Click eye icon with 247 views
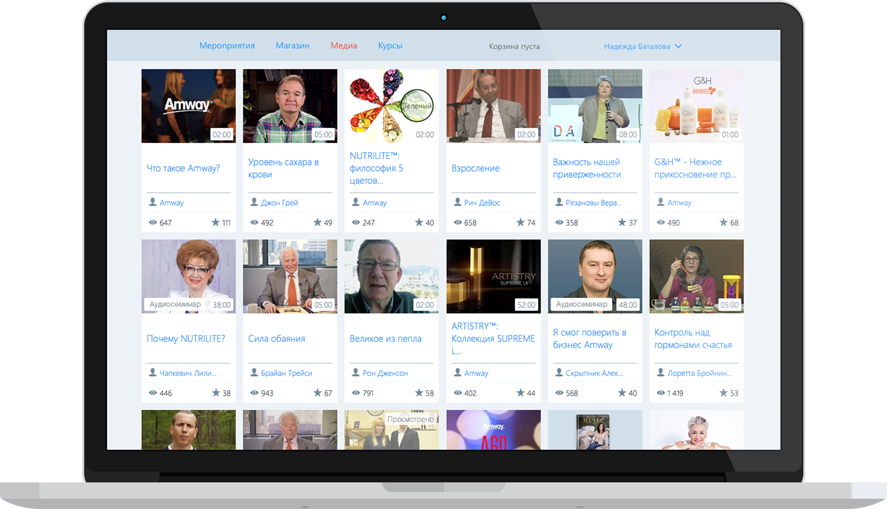Screen dimensions: 887x509 click(x=356, y=222)
